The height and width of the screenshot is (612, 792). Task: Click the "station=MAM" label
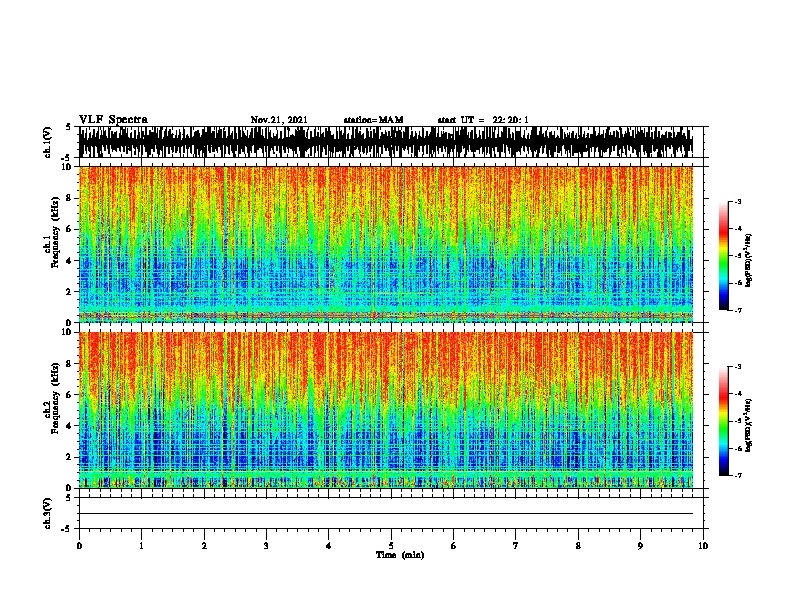click(x=373, y=120)
